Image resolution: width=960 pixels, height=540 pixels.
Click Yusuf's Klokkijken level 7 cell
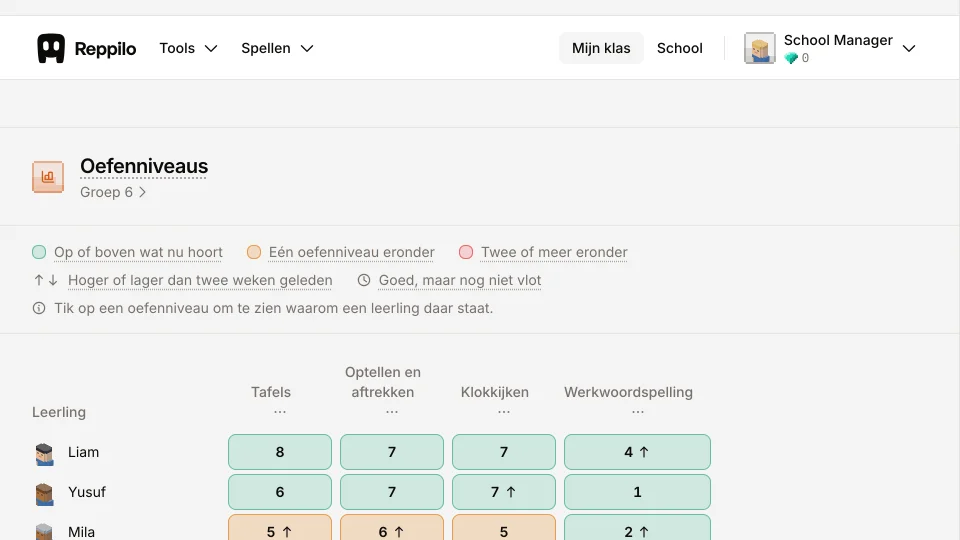coord(504,492)
